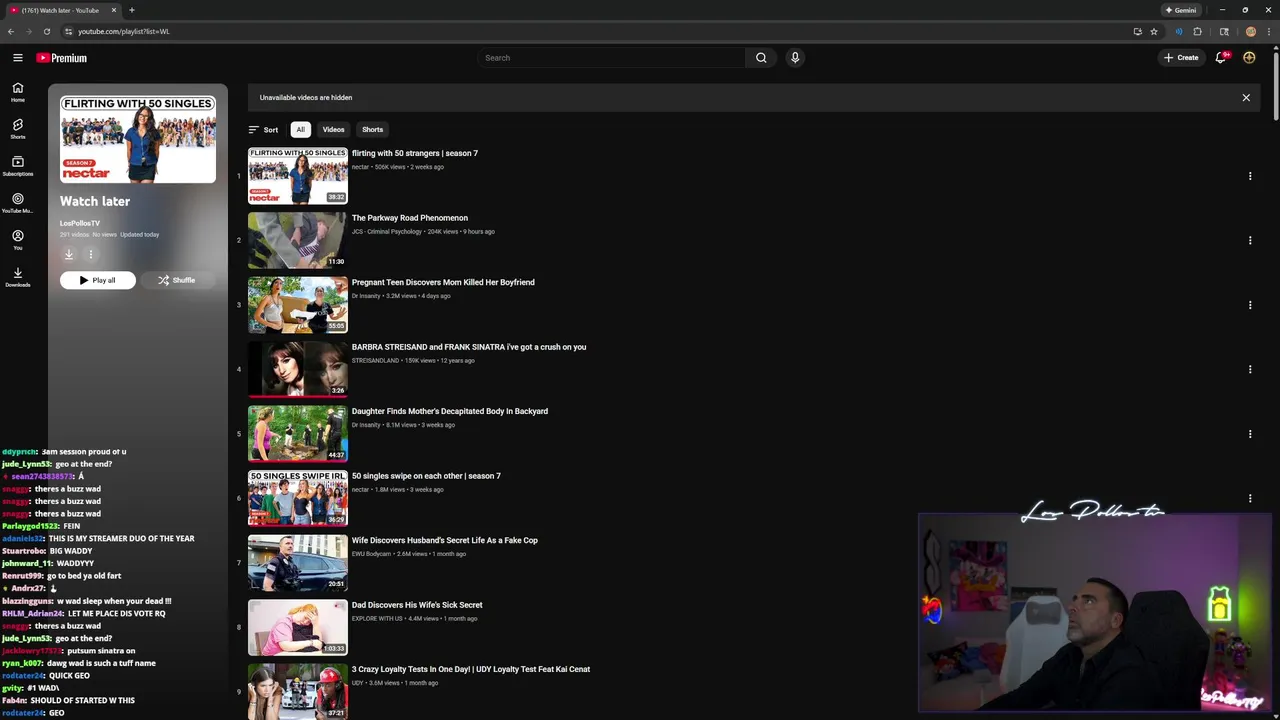Viewport: 1280px width, 720px height.
Task: Open the Sort dropdown
Action: [263, 130]
